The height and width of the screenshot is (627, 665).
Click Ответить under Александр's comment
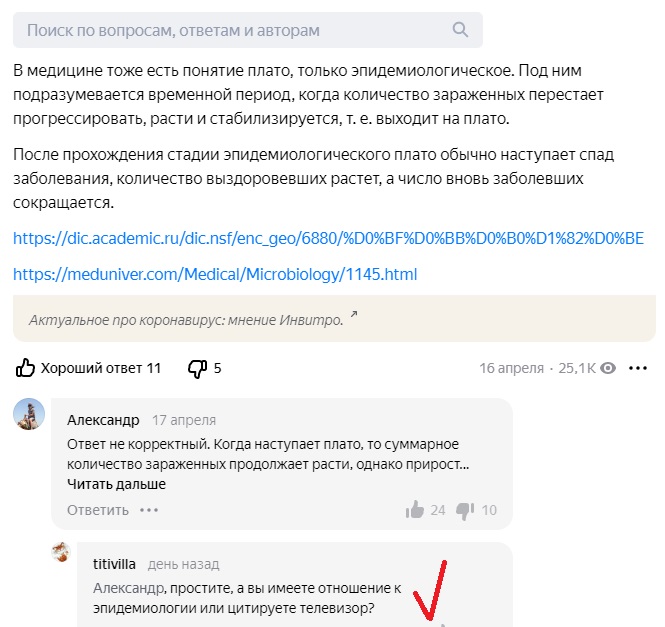(x=98, y=510)
